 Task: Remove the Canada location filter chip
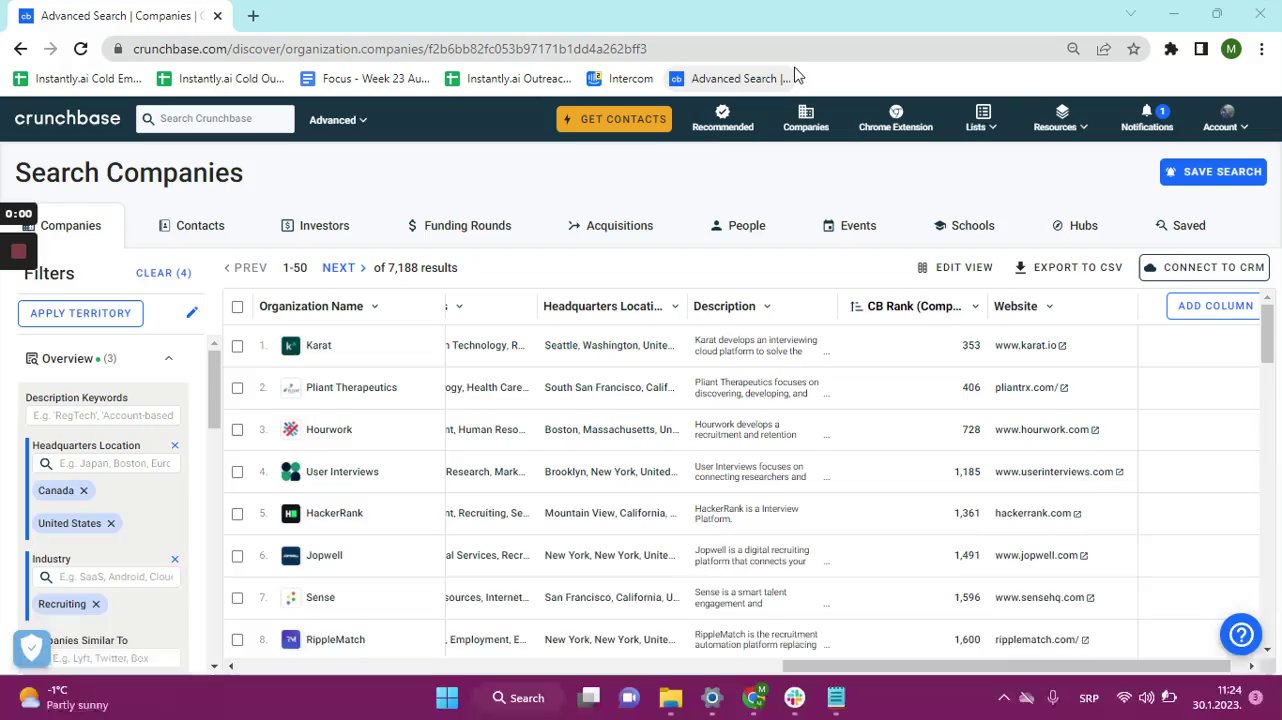click(84, 491)
